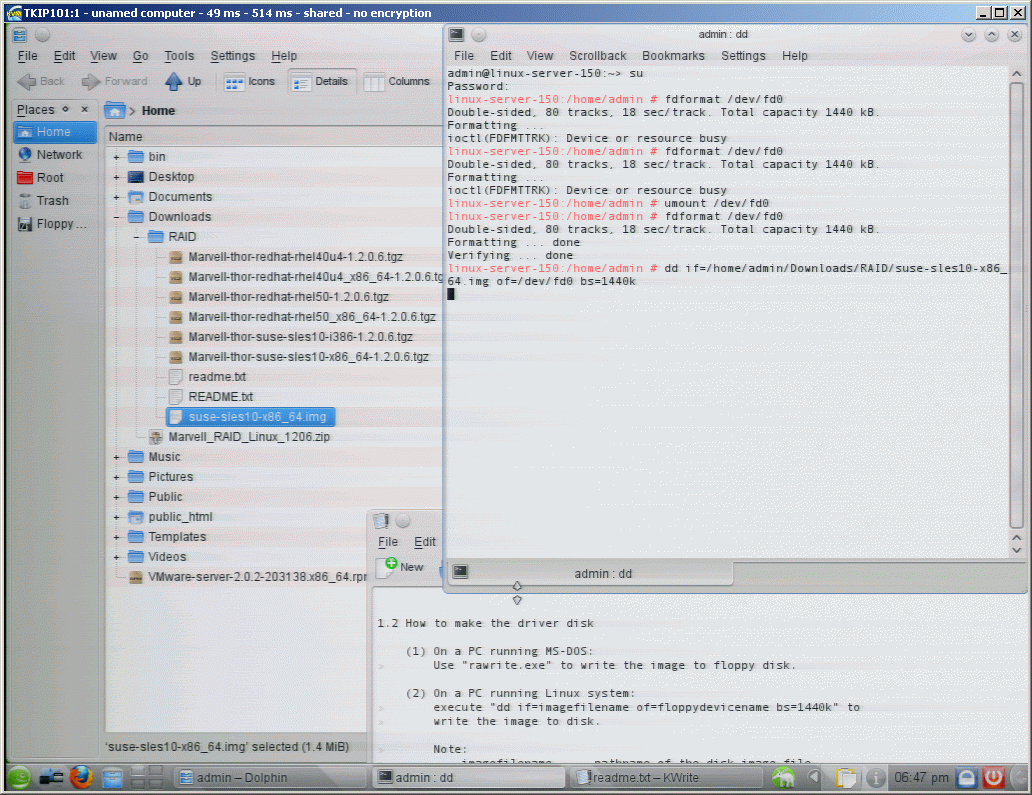Switch to admin – Dolphin taskbar entry

(x=270, y=778)
